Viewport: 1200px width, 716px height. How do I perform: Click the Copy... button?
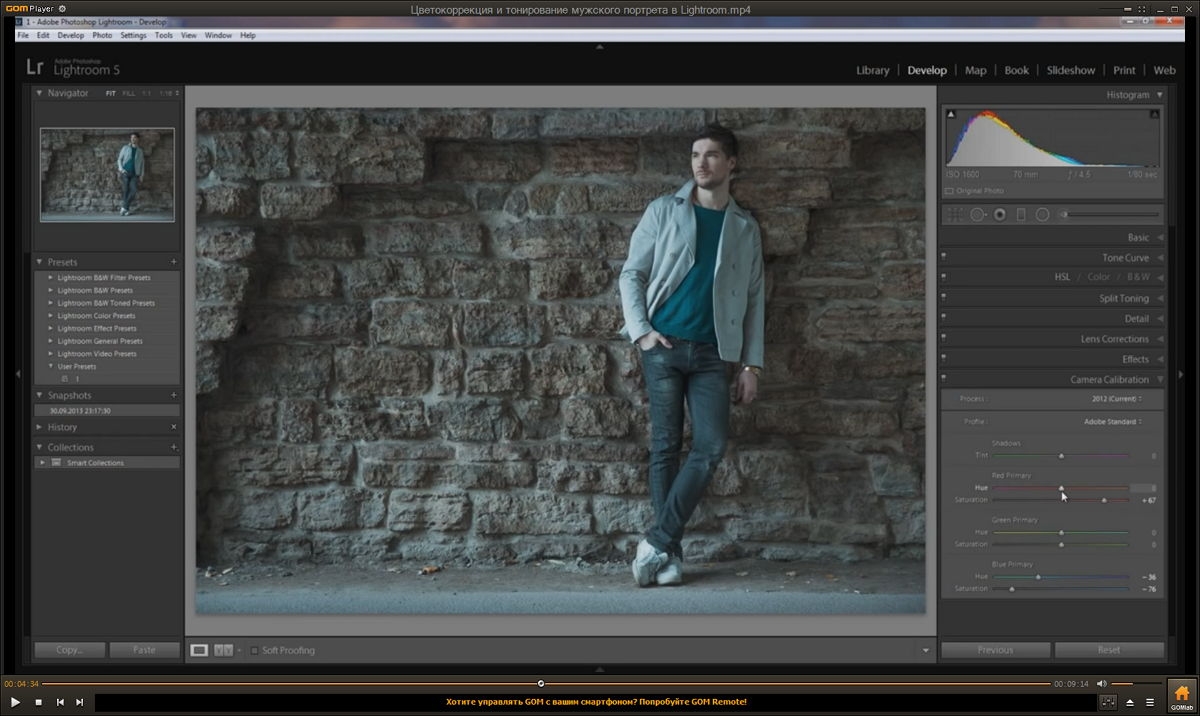tap(69, 650)
